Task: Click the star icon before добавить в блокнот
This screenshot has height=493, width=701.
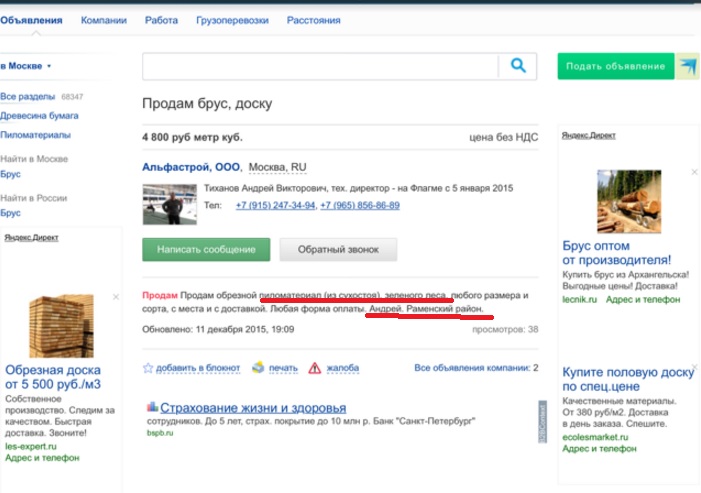Action: click(148, 368)
